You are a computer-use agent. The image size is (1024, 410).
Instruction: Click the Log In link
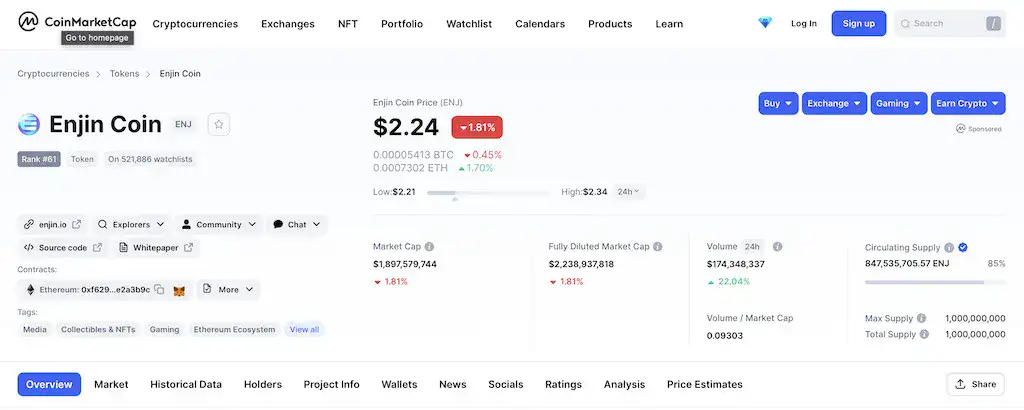pos(804,24)
